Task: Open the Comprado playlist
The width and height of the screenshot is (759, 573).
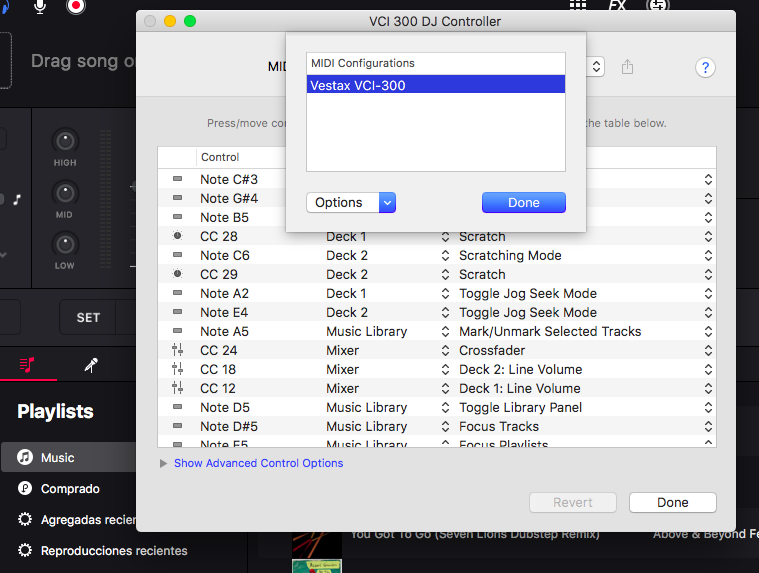Action: [x=69, y=489]
